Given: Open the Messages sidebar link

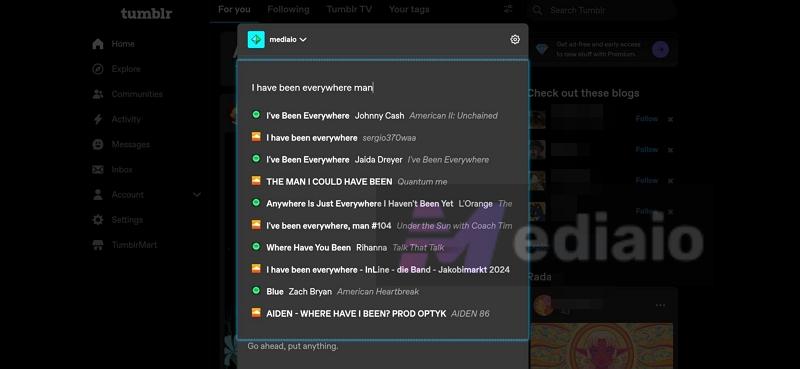Looking at the screenshot, I should (131, 144).
